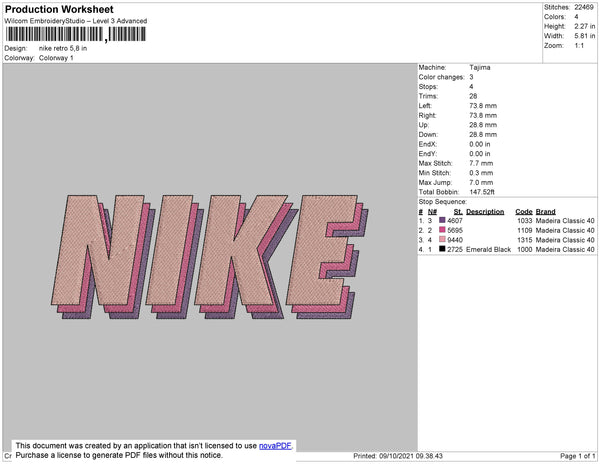Click the 'Color changes:' label
The image size is (600, 464).
pyautogui.click(x=441, y=77)
